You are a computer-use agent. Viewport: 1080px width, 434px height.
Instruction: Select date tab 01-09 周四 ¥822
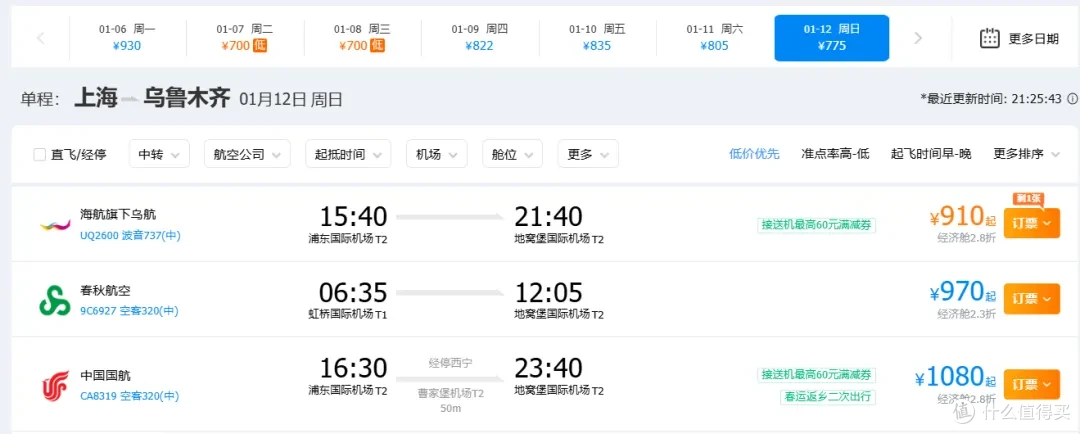[x=479, y=38]
